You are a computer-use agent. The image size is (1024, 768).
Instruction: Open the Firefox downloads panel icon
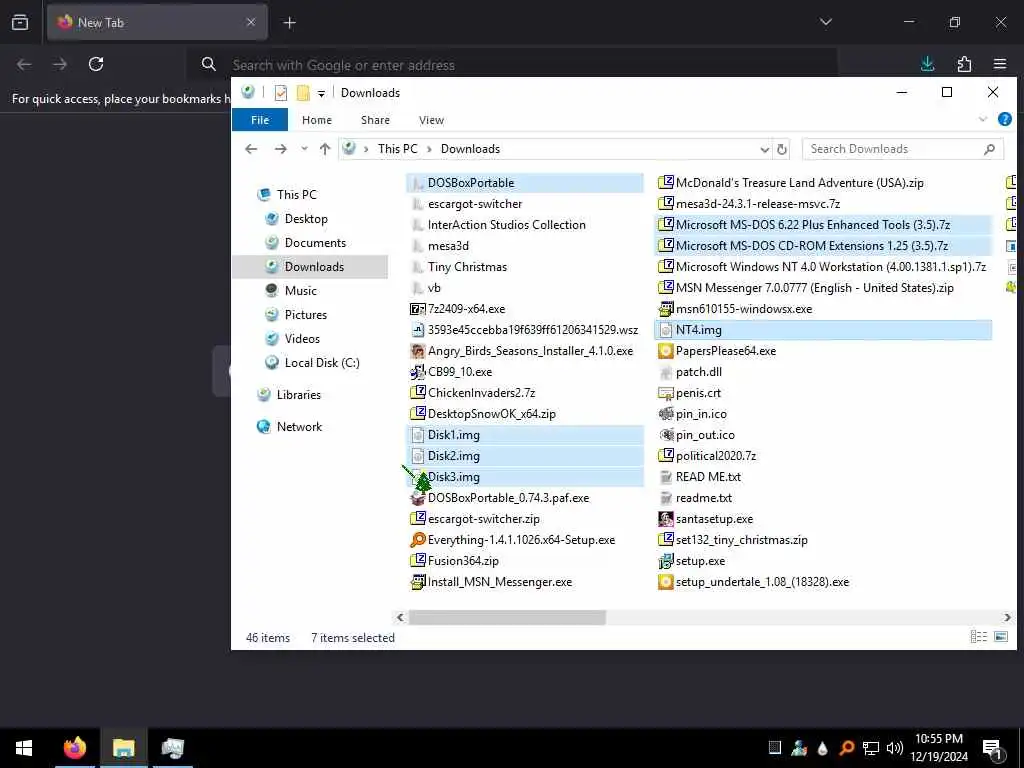[x=927, y=64]
